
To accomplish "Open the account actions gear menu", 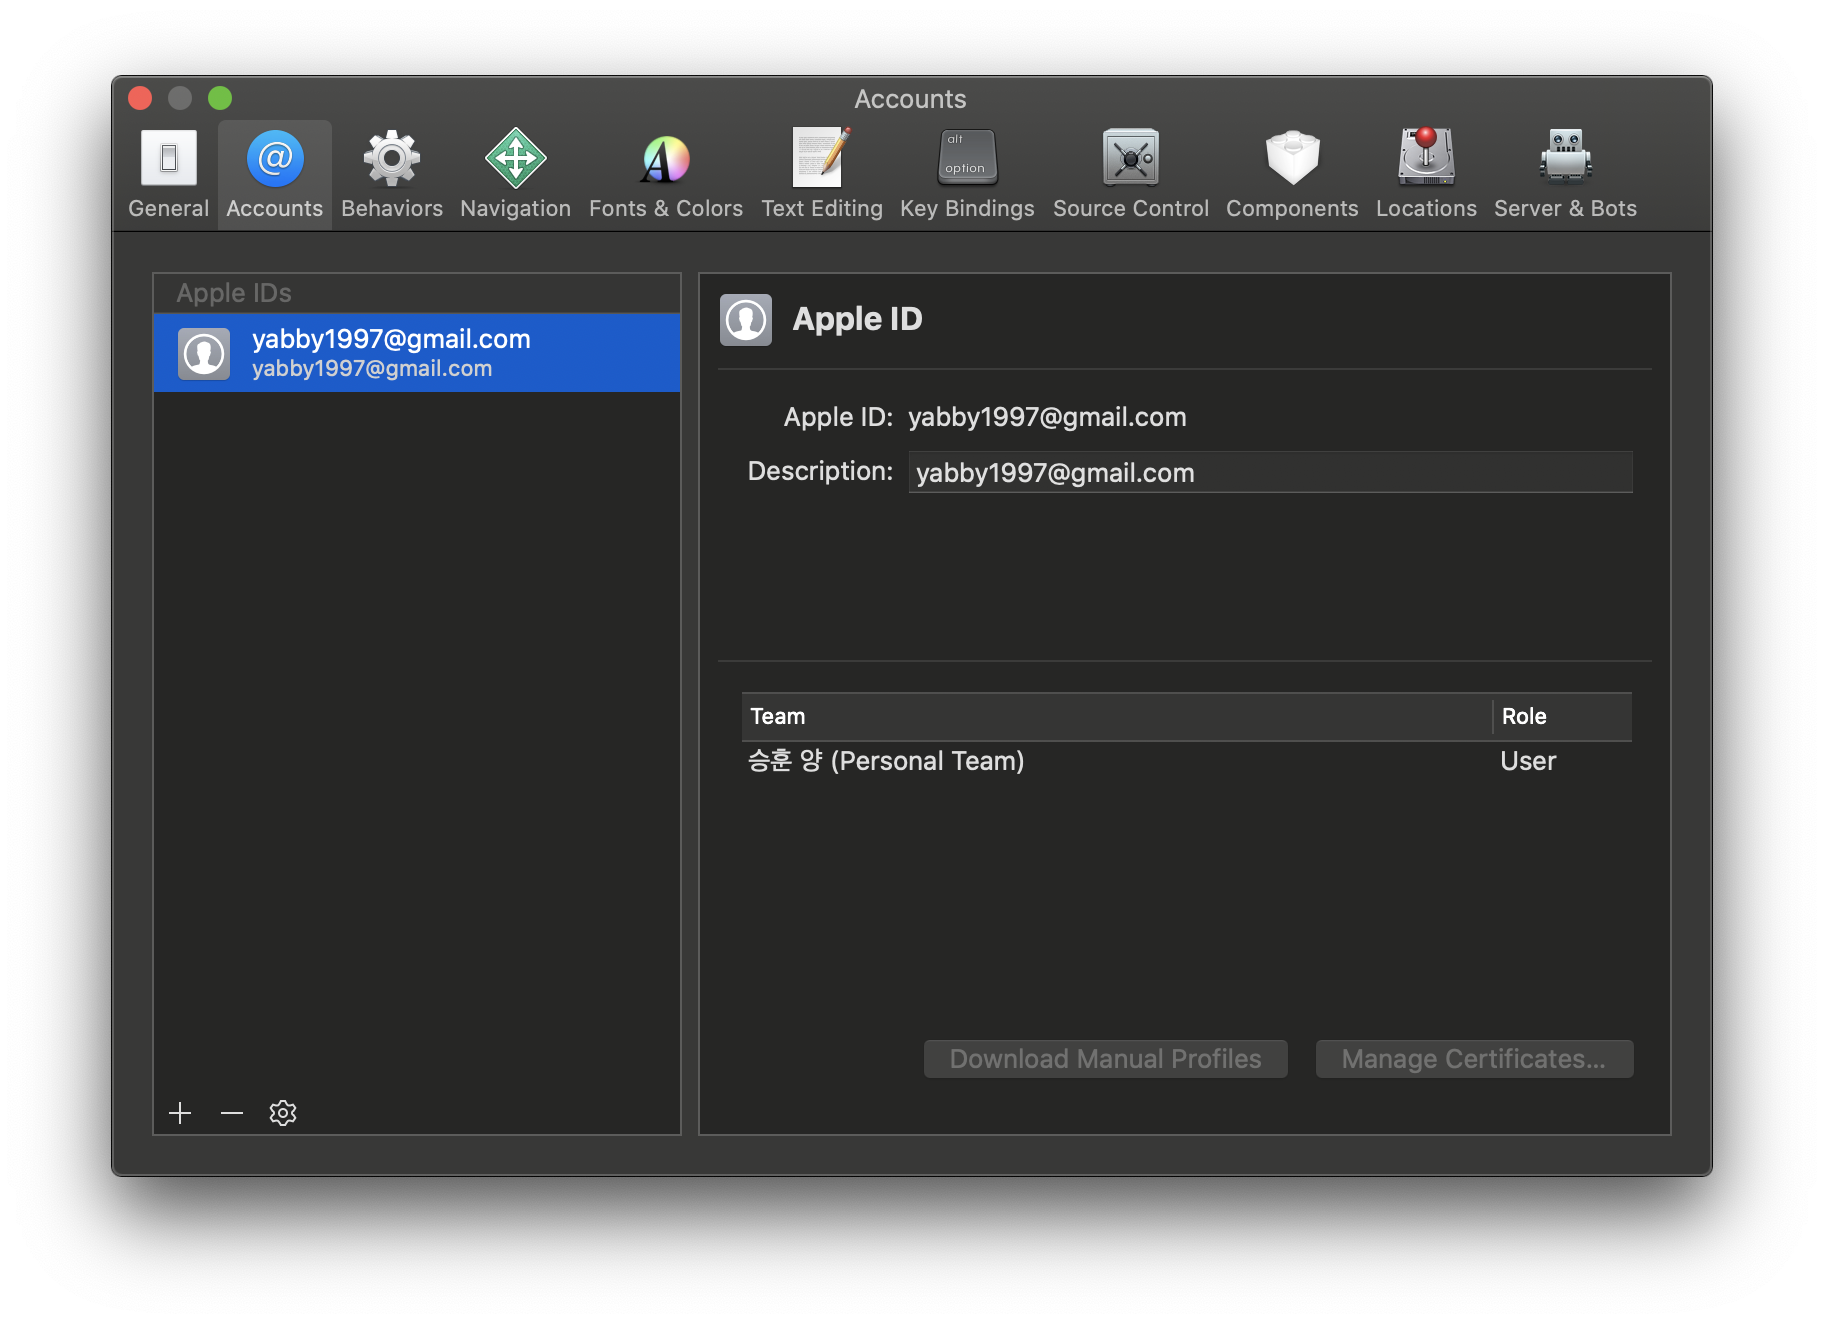I will tap(282, 1112).
